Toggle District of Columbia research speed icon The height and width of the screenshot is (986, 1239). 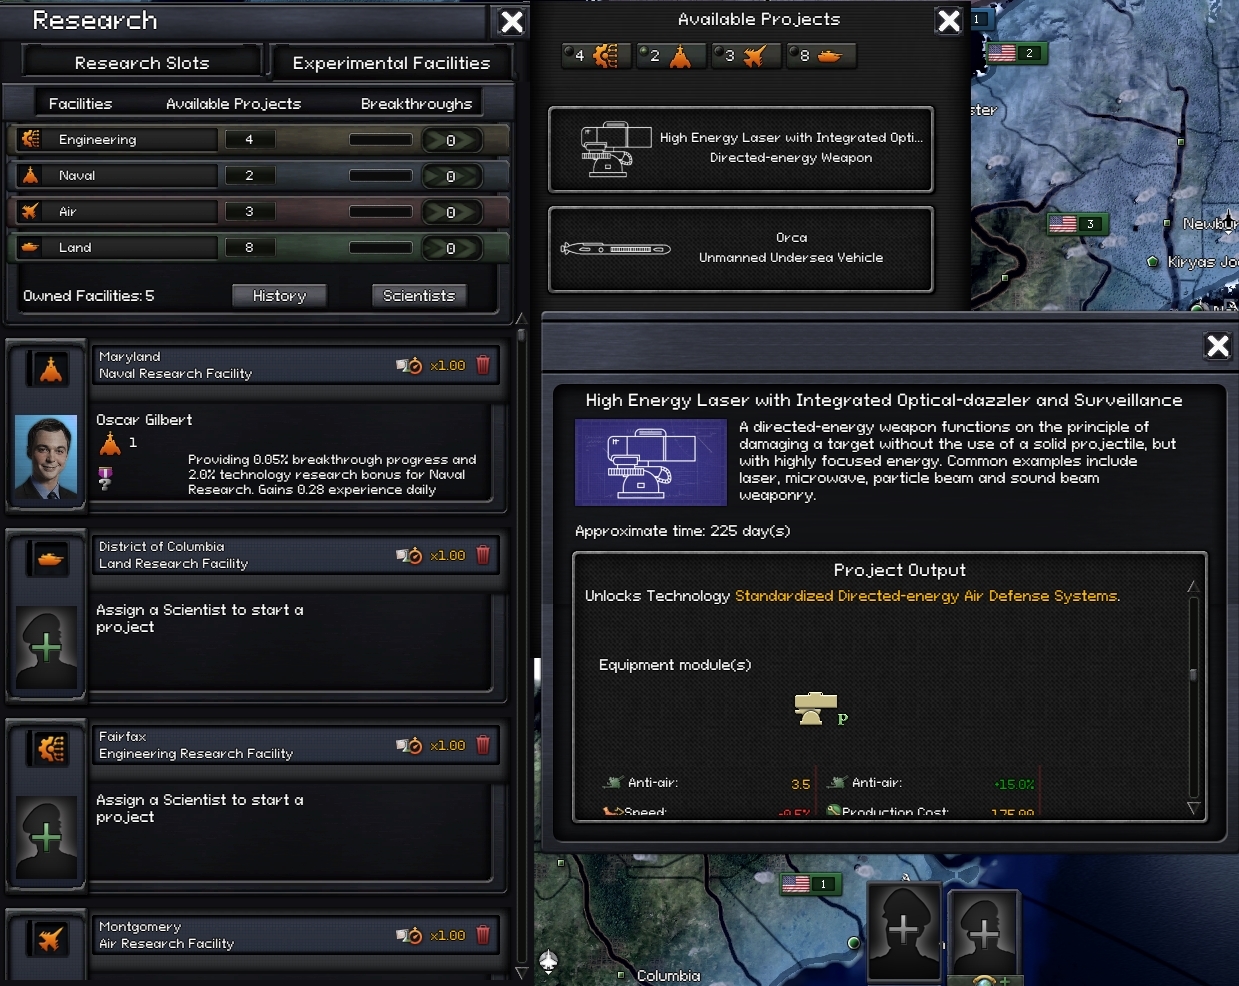point(409,555)
